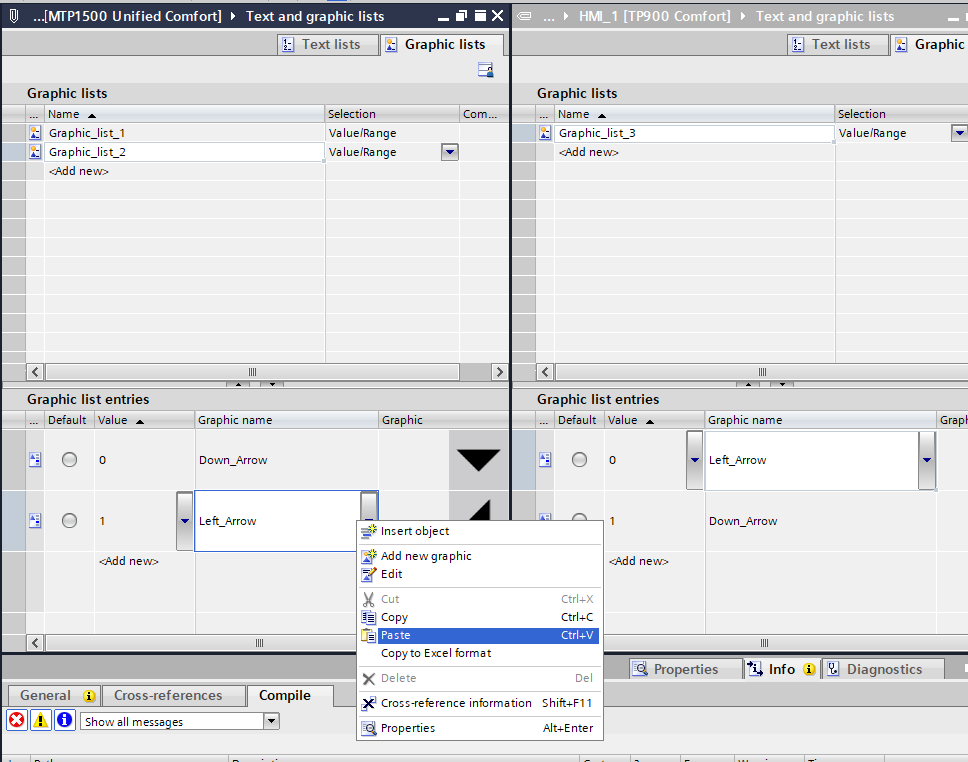Select the Graphic_list_1 row name
Image resolution: width=968 pixels, height=762 pixels.
[x=87, y=133]
